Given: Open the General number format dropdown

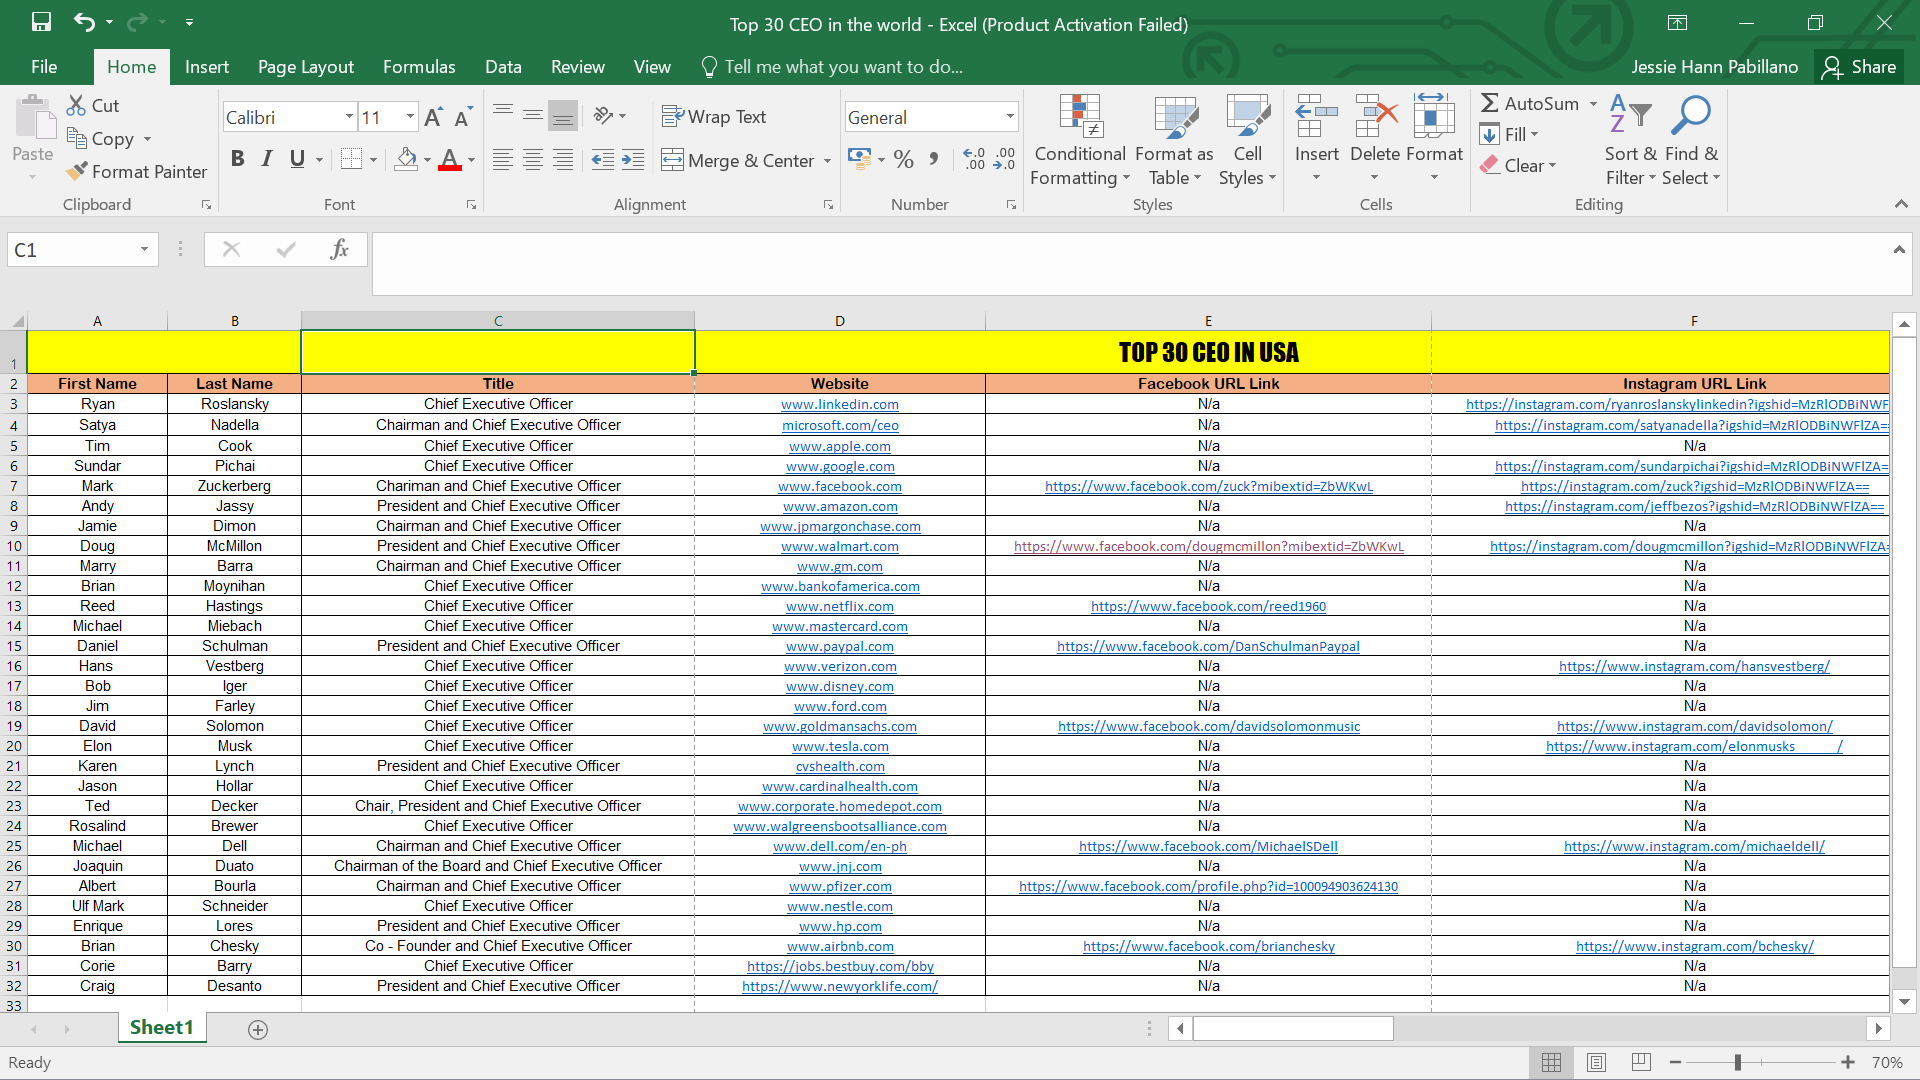Looking at the screenshot, I should point(1010,117).
